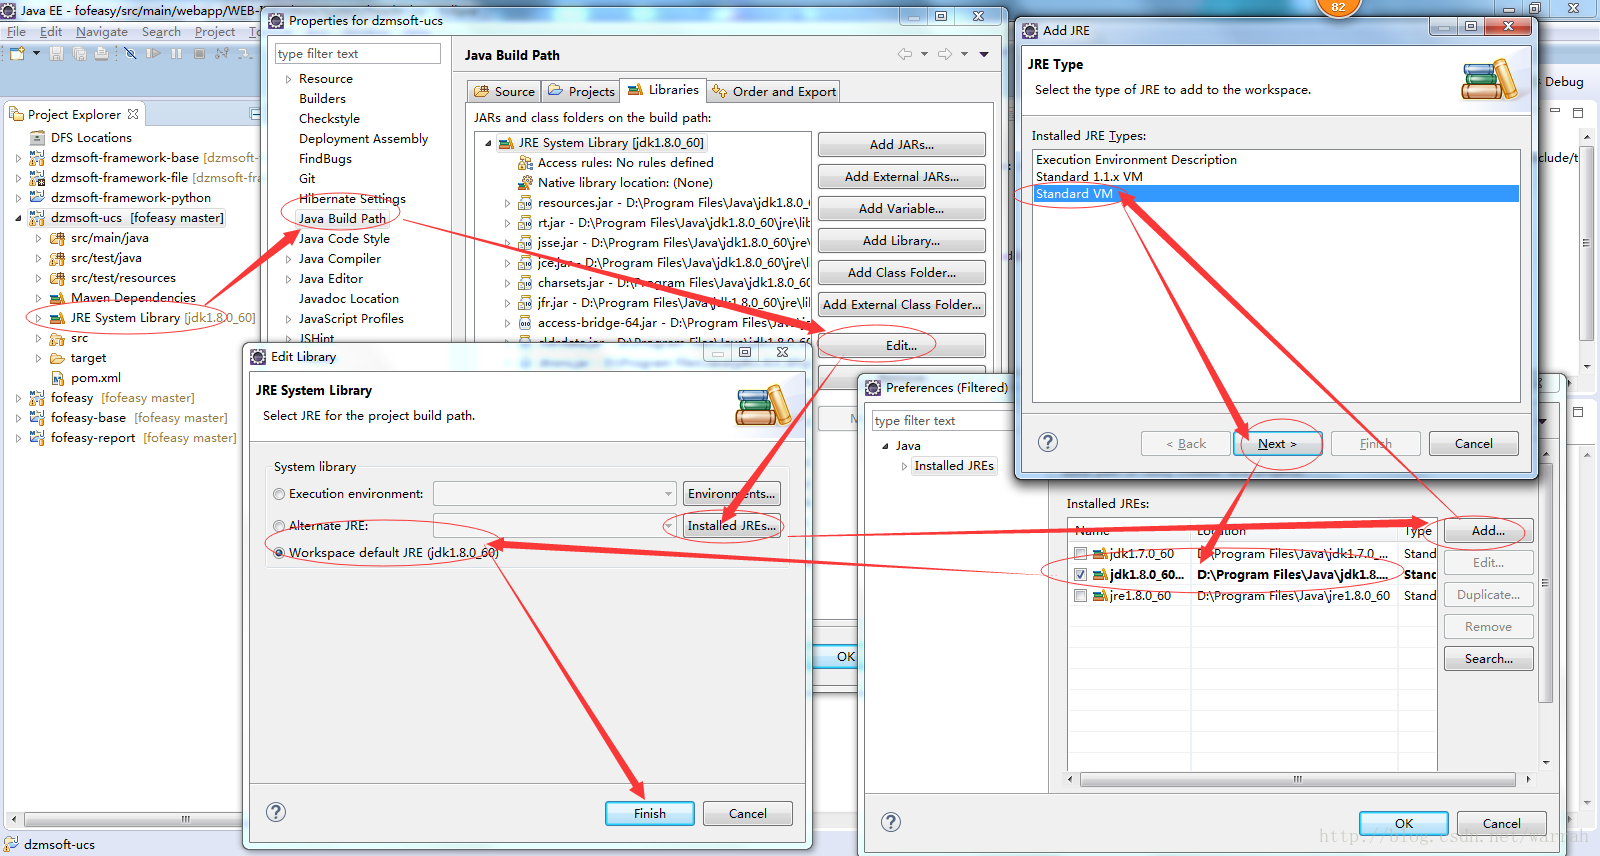This screenshot has width=1600, height=856.
Task: Click the DFS Locations icon
Action: (38, 137)
